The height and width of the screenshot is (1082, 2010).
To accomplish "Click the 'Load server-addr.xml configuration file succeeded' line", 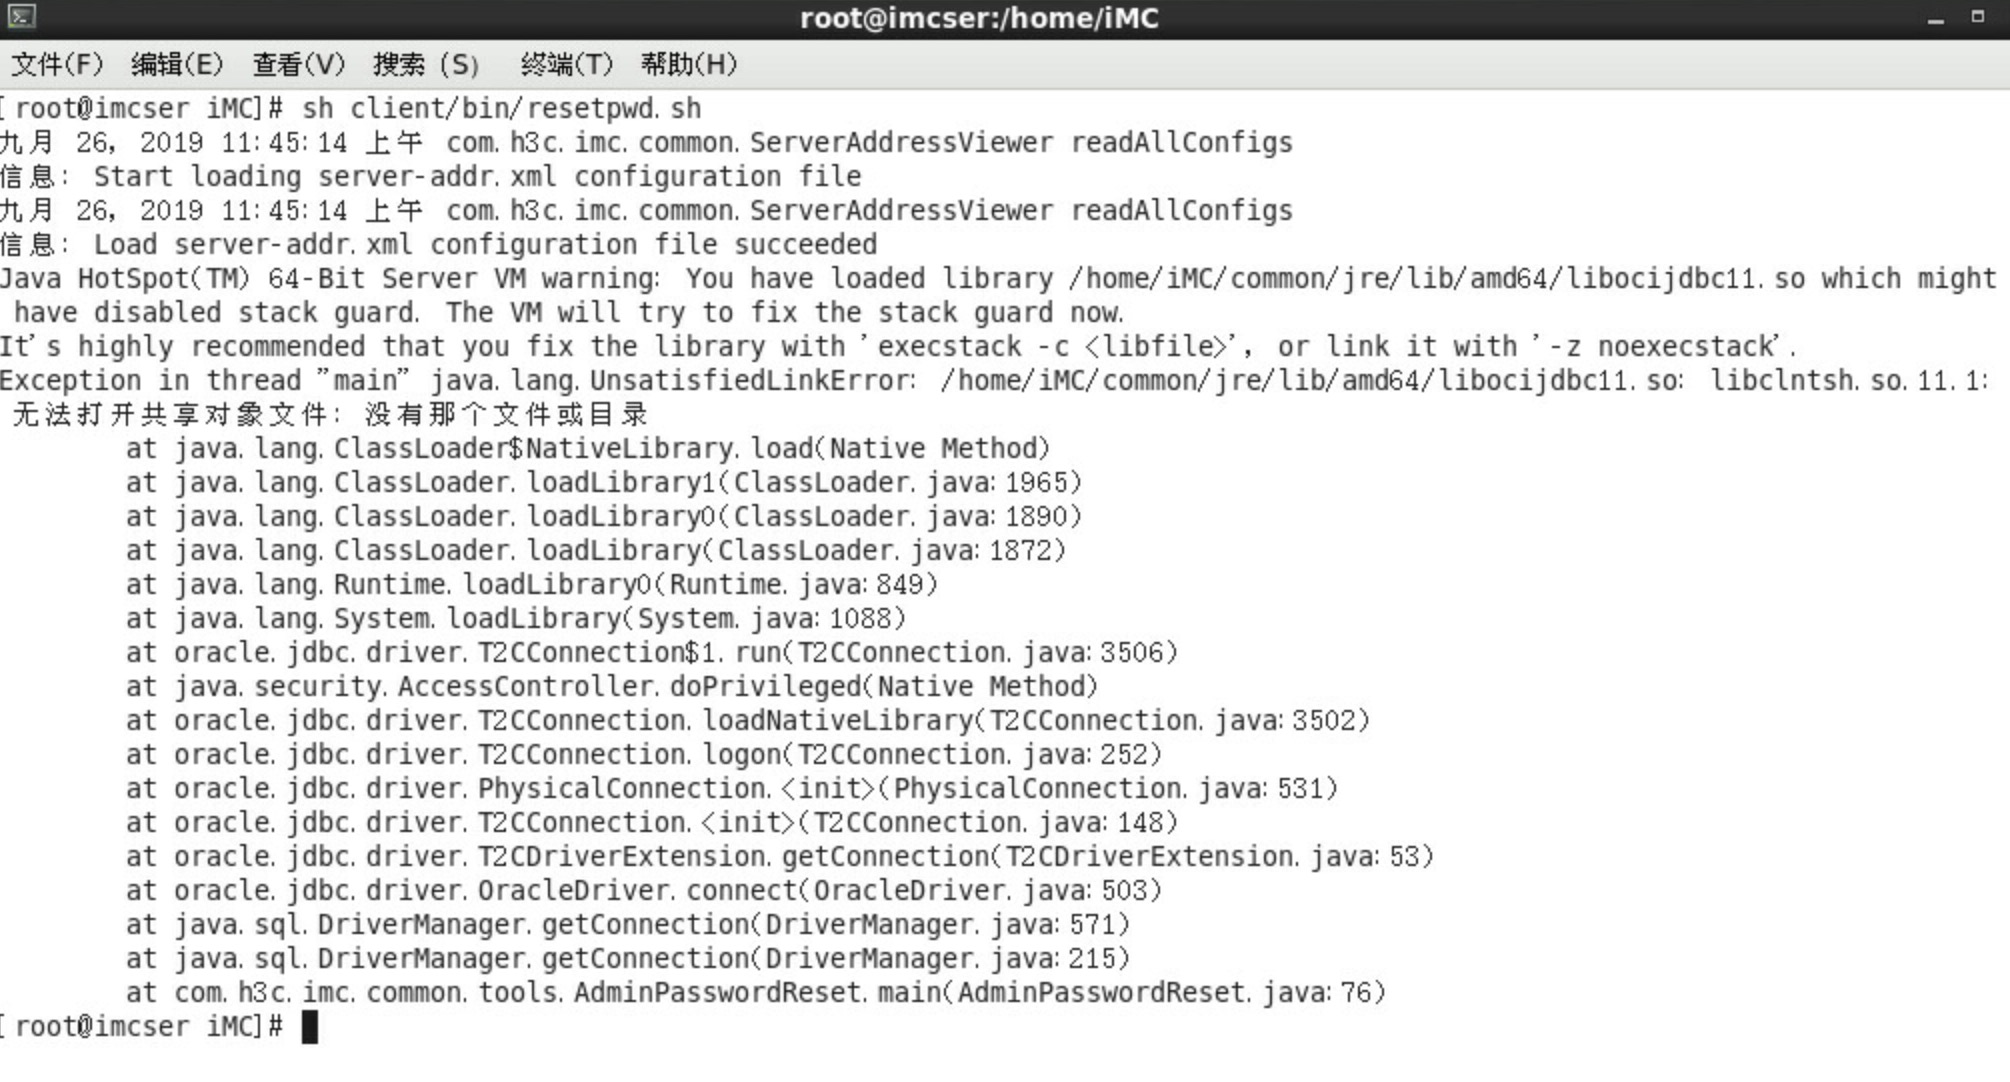I will pos(485,245).
